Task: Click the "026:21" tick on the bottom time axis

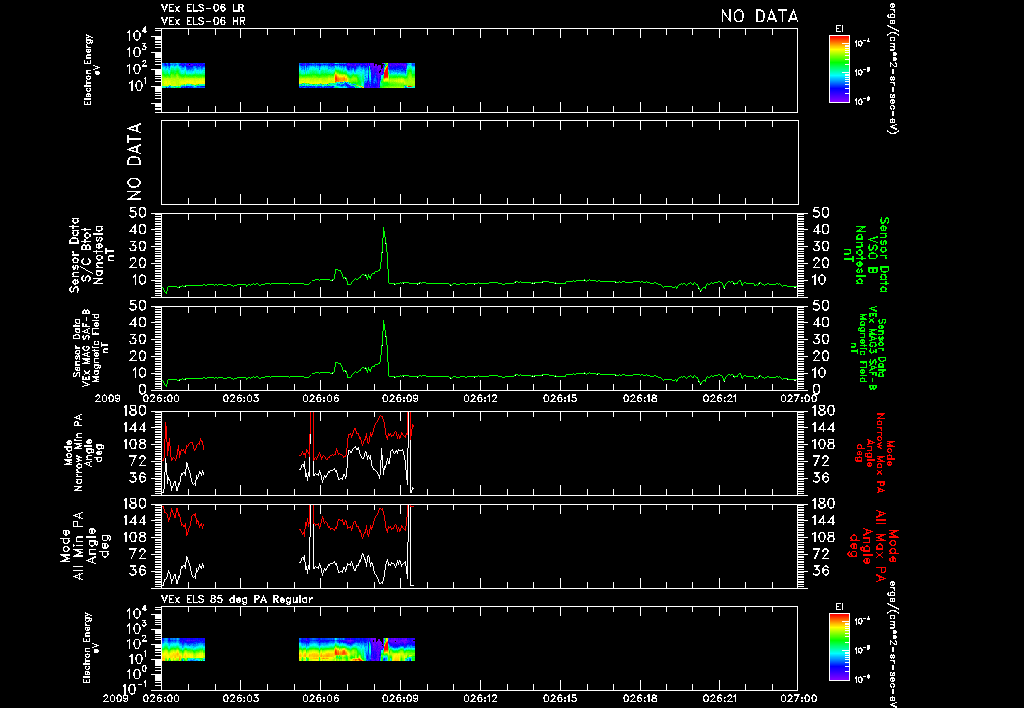Action: 719,698
